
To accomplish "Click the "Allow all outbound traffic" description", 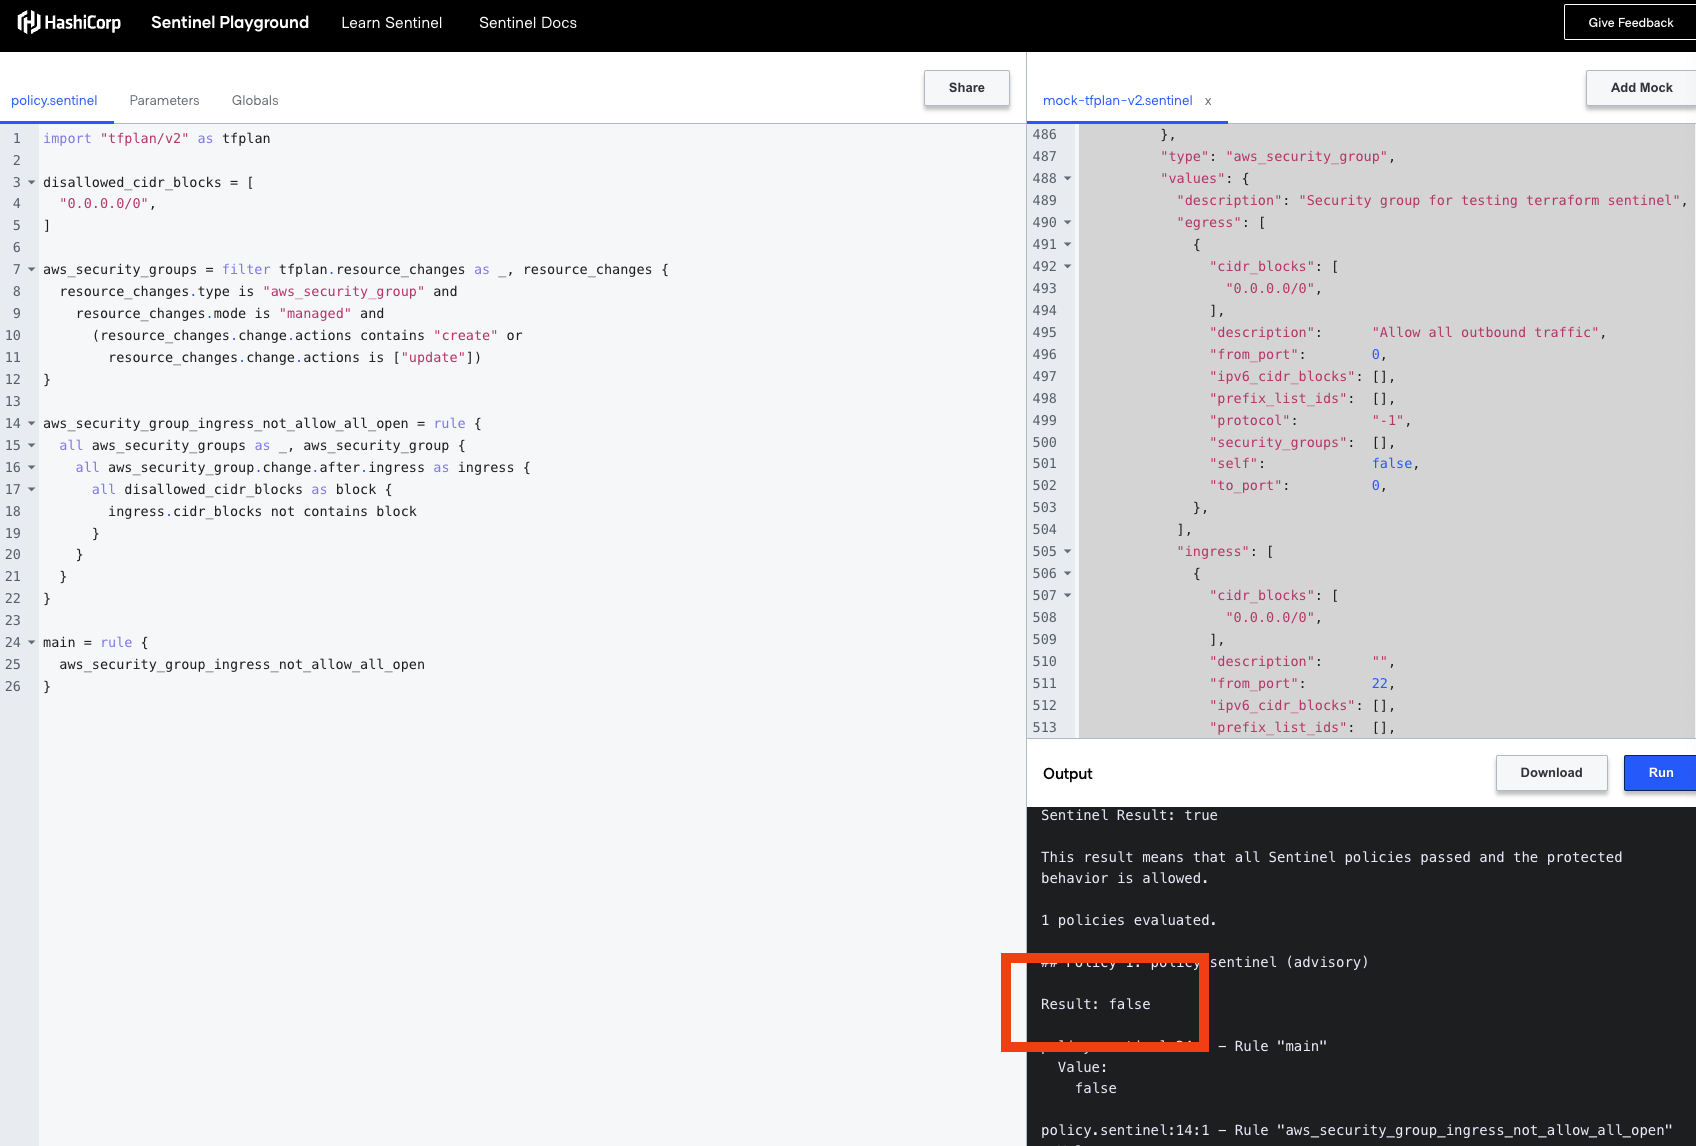I will coord(1485,332).
